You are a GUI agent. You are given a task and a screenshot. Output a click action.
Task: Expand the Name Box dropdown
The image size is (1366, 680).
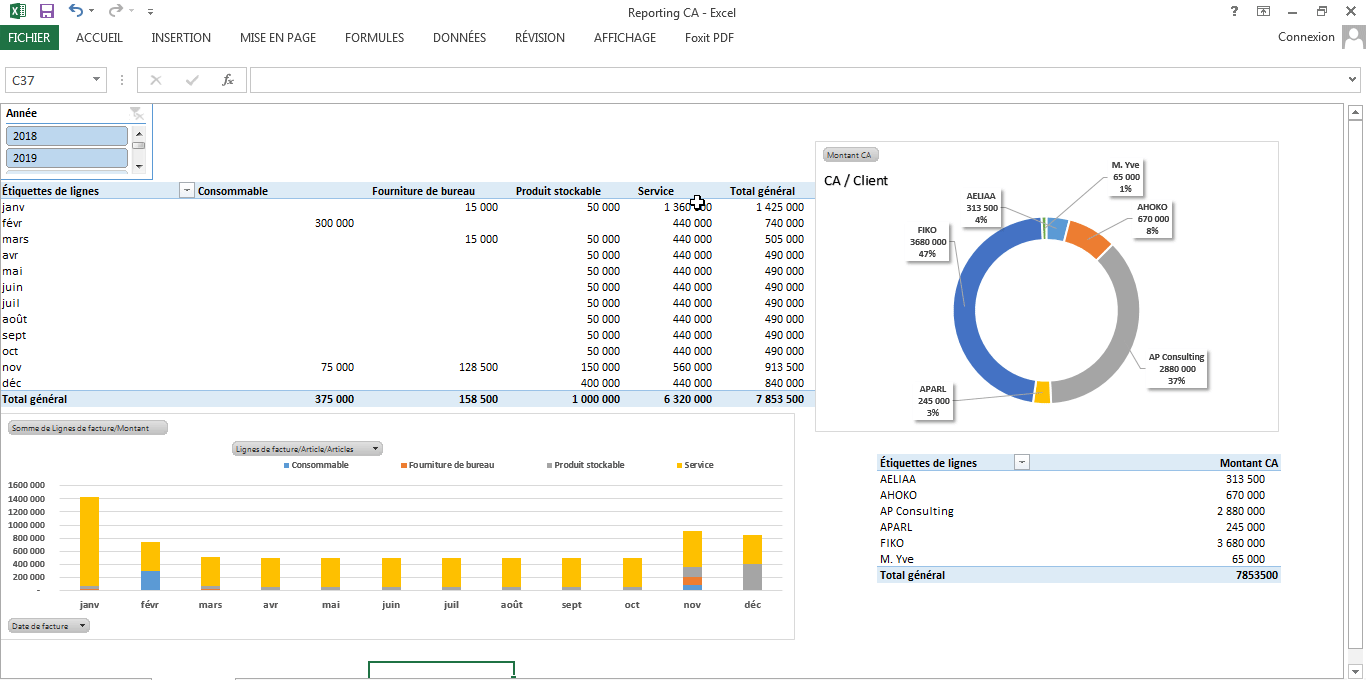point(97,80)
